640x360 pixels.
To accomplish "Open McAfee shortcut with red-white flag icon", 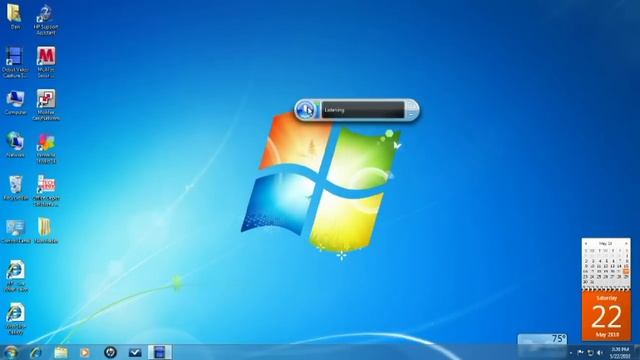I will pos(46,105).
